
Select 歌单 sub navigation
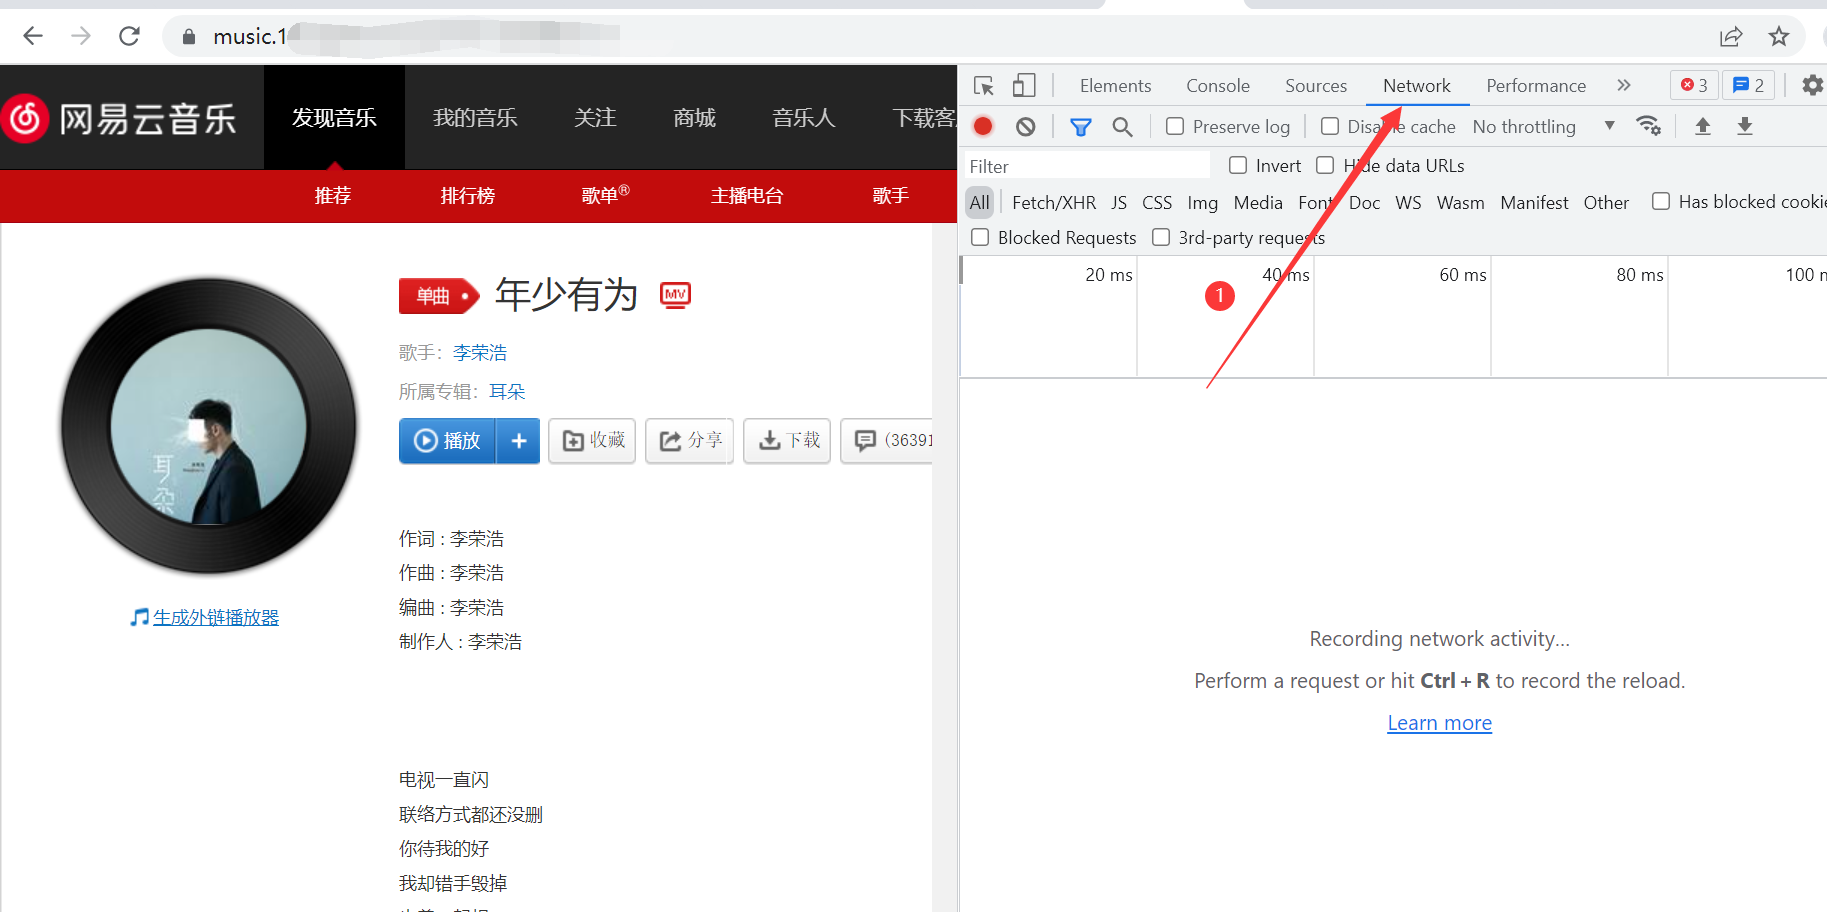click(x=606, y=195)
